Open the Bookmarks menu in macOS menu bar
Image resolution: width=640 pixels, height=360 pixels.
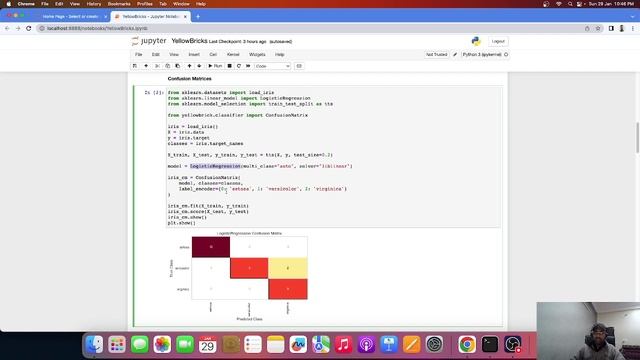119,4
